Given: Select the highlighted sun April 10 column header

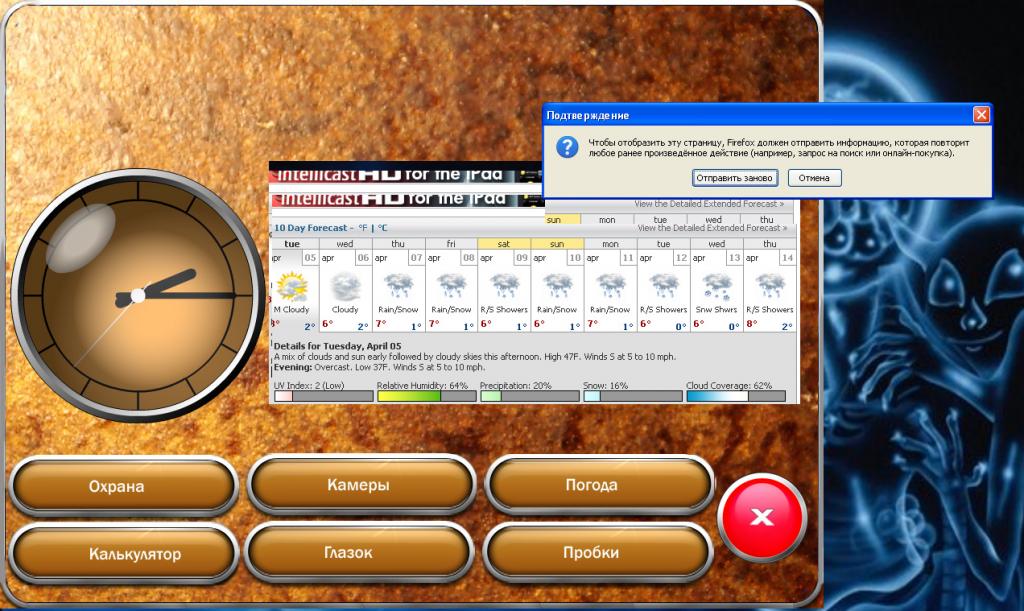Looking at the screenshot, I should tap(557, 243).
